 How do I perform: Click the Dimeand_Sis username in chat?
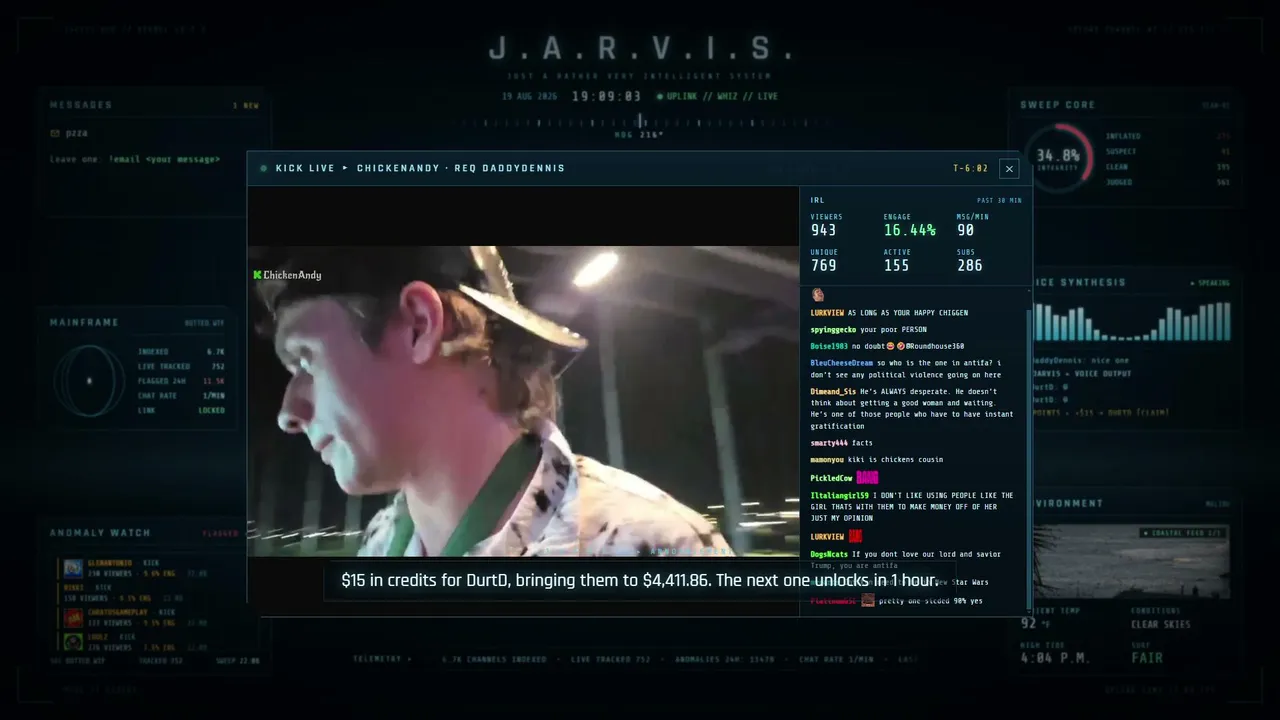click(x=833, y=391)
